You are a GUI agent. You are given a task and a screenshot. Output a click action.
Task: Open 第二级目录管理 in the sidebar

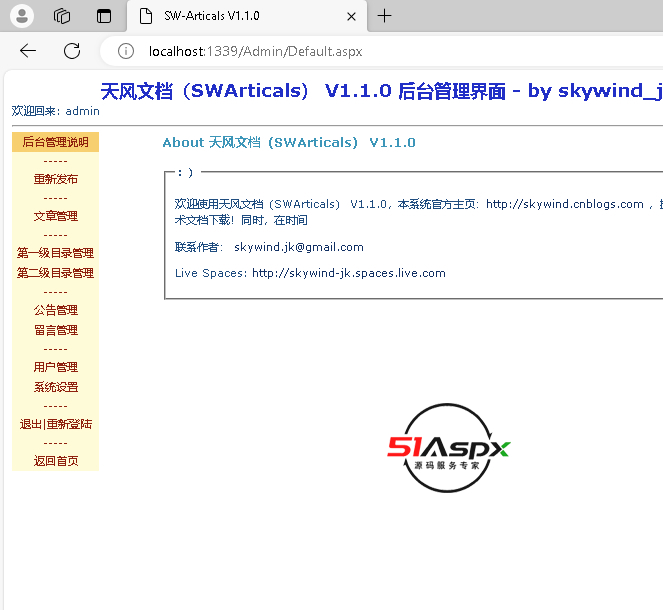[55, 273]
